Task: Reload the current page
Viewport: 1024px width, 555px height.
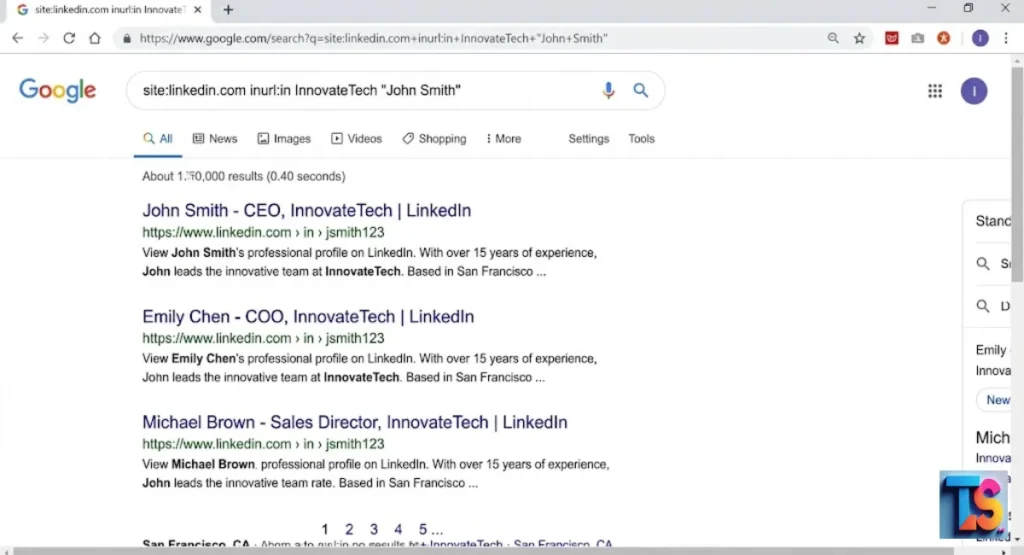Action: [x=69, y=38]
